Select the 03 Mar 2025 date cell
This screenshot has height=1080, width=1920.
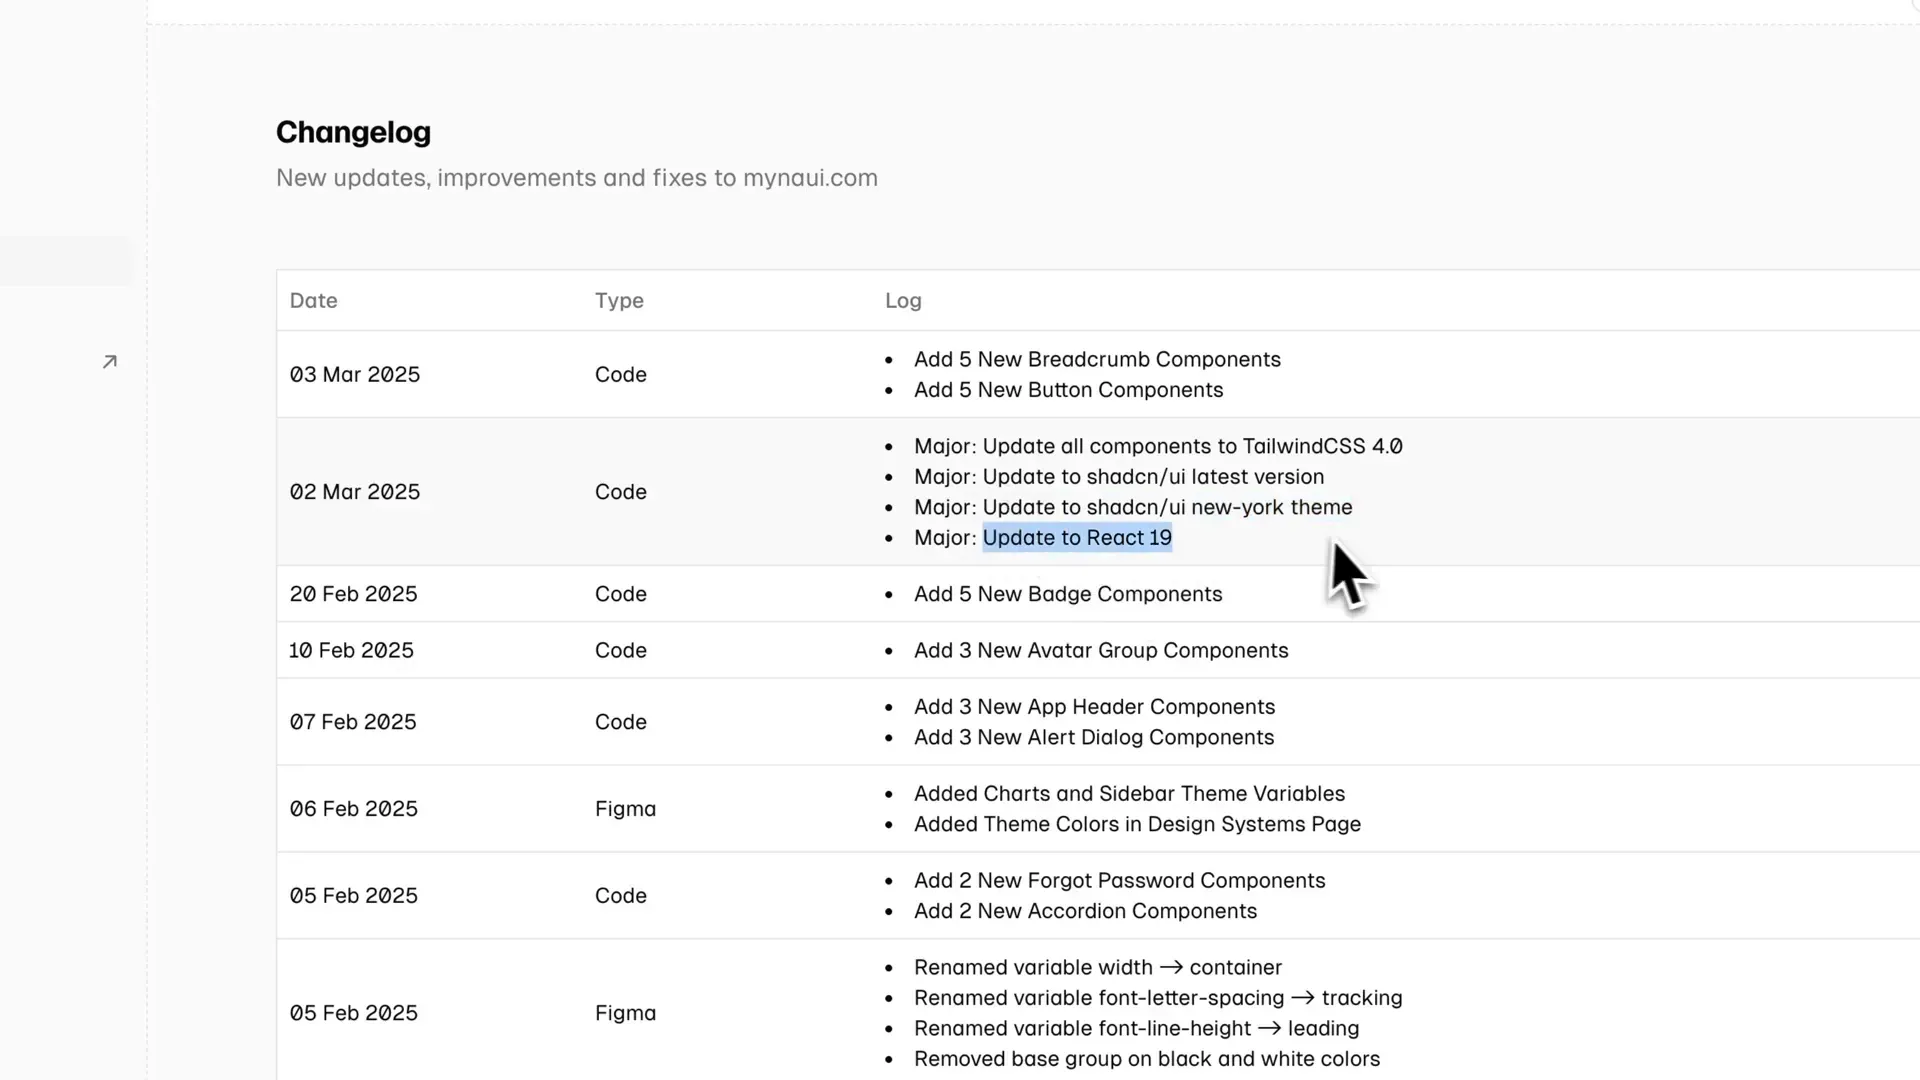355,375
